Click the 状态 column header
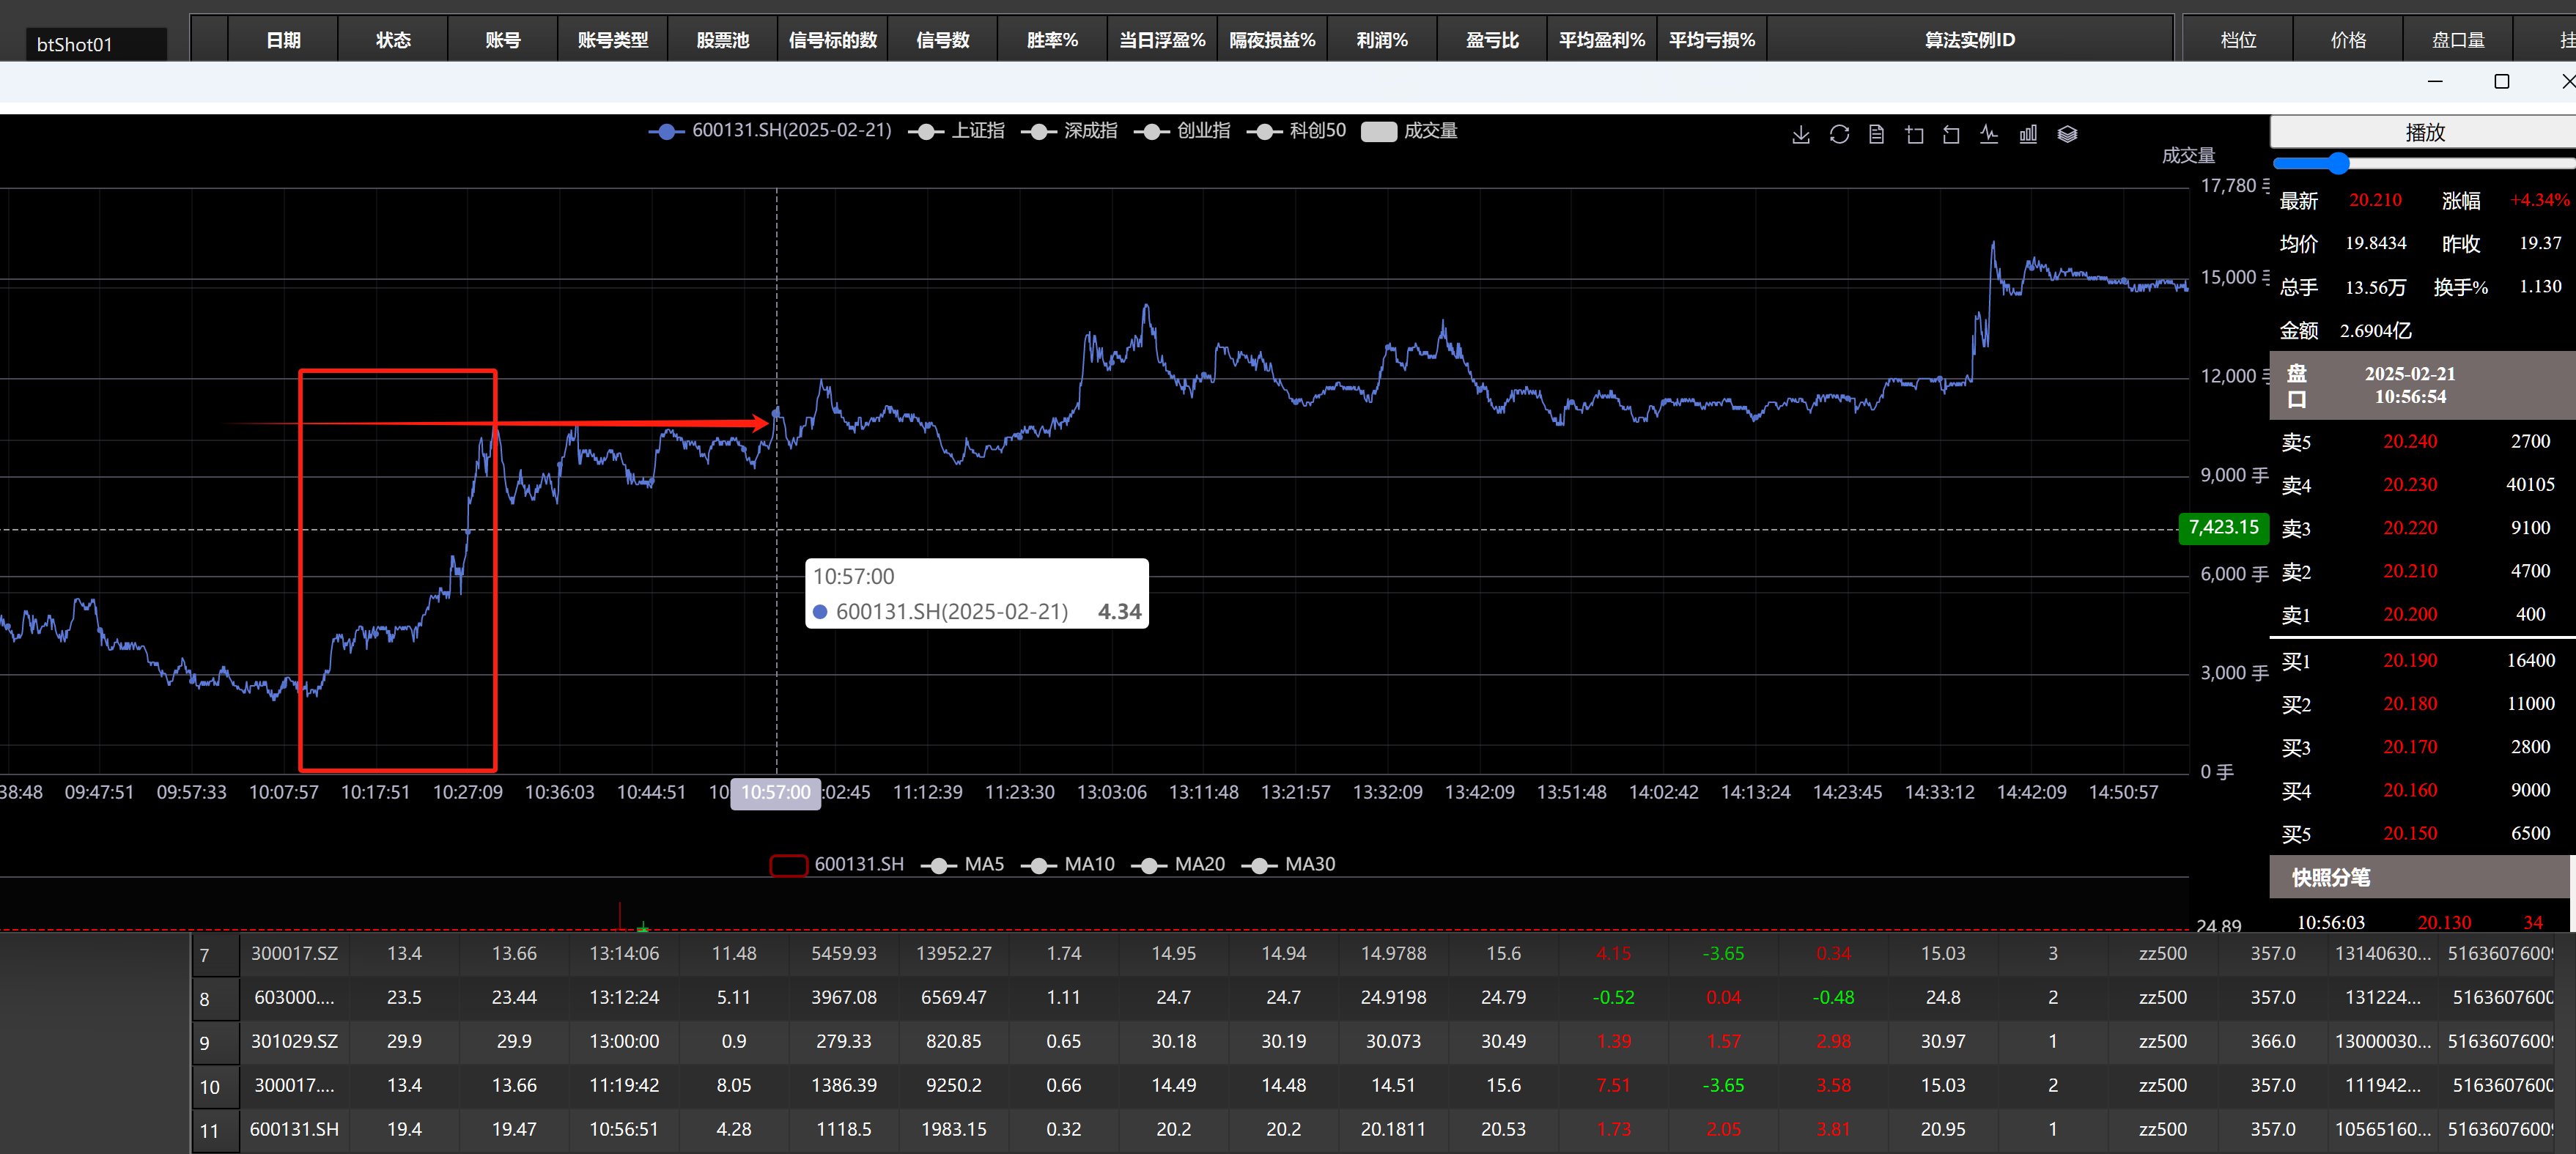Screen dimensions: 2576x1154 click(x=393, y=40)
